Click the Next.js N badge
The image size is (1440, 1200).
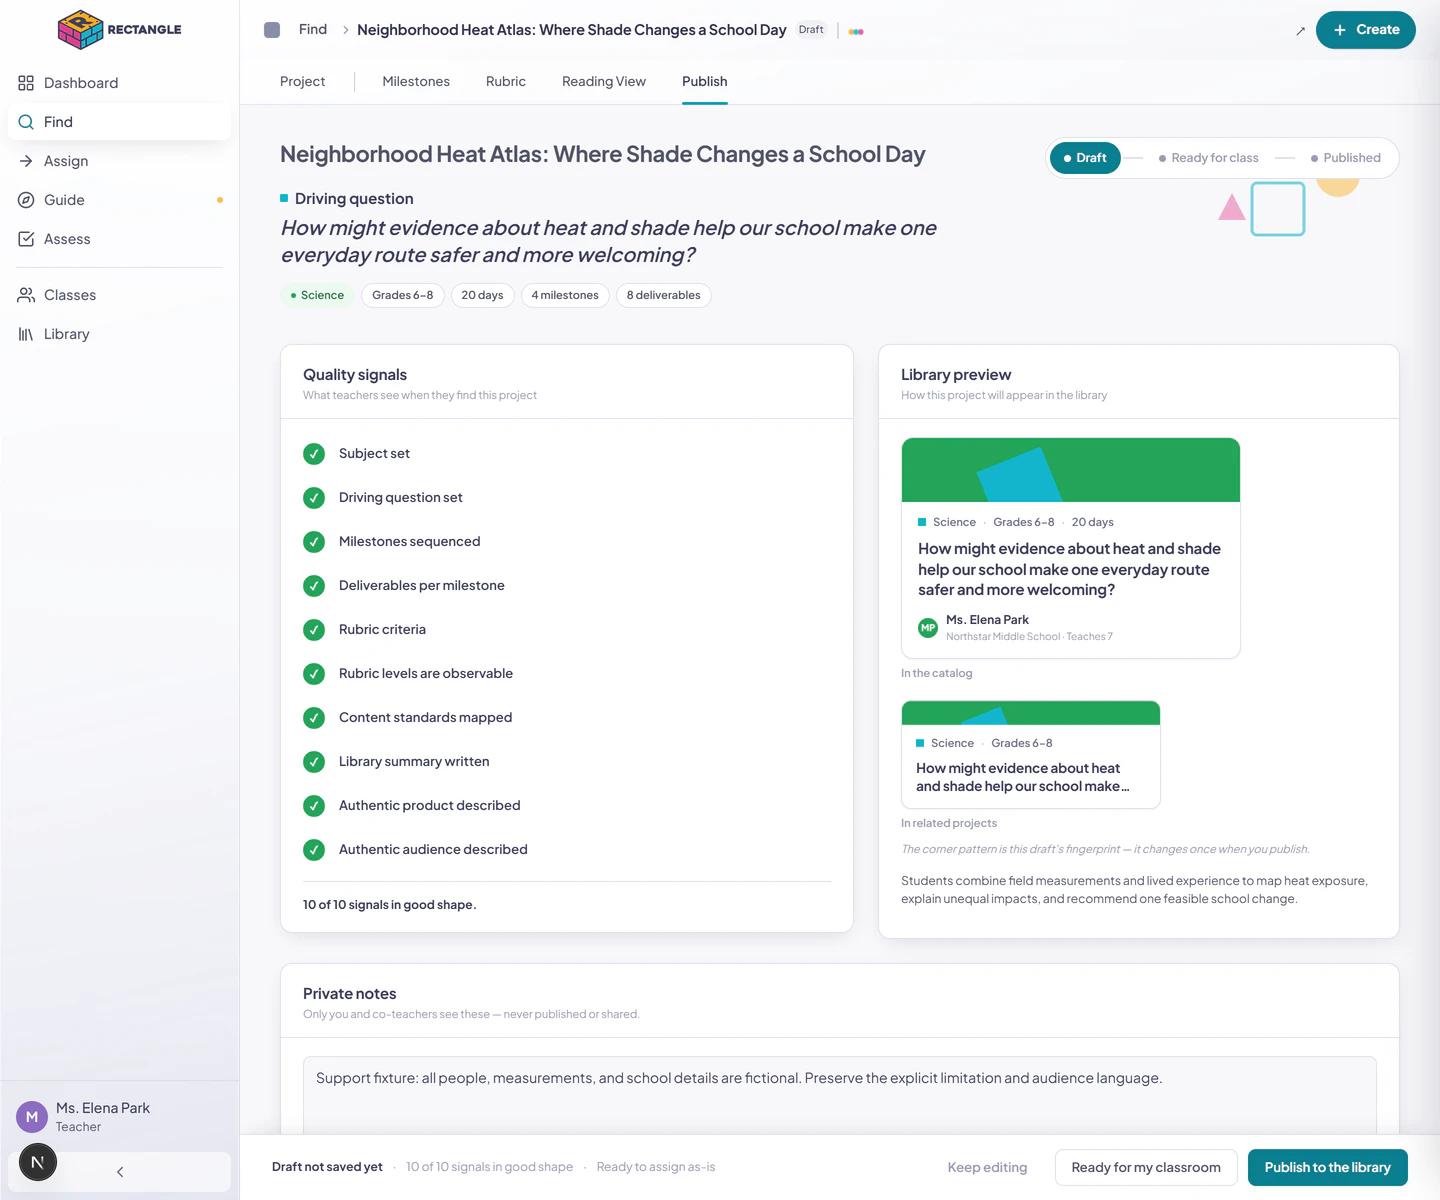pos(38,1162)
